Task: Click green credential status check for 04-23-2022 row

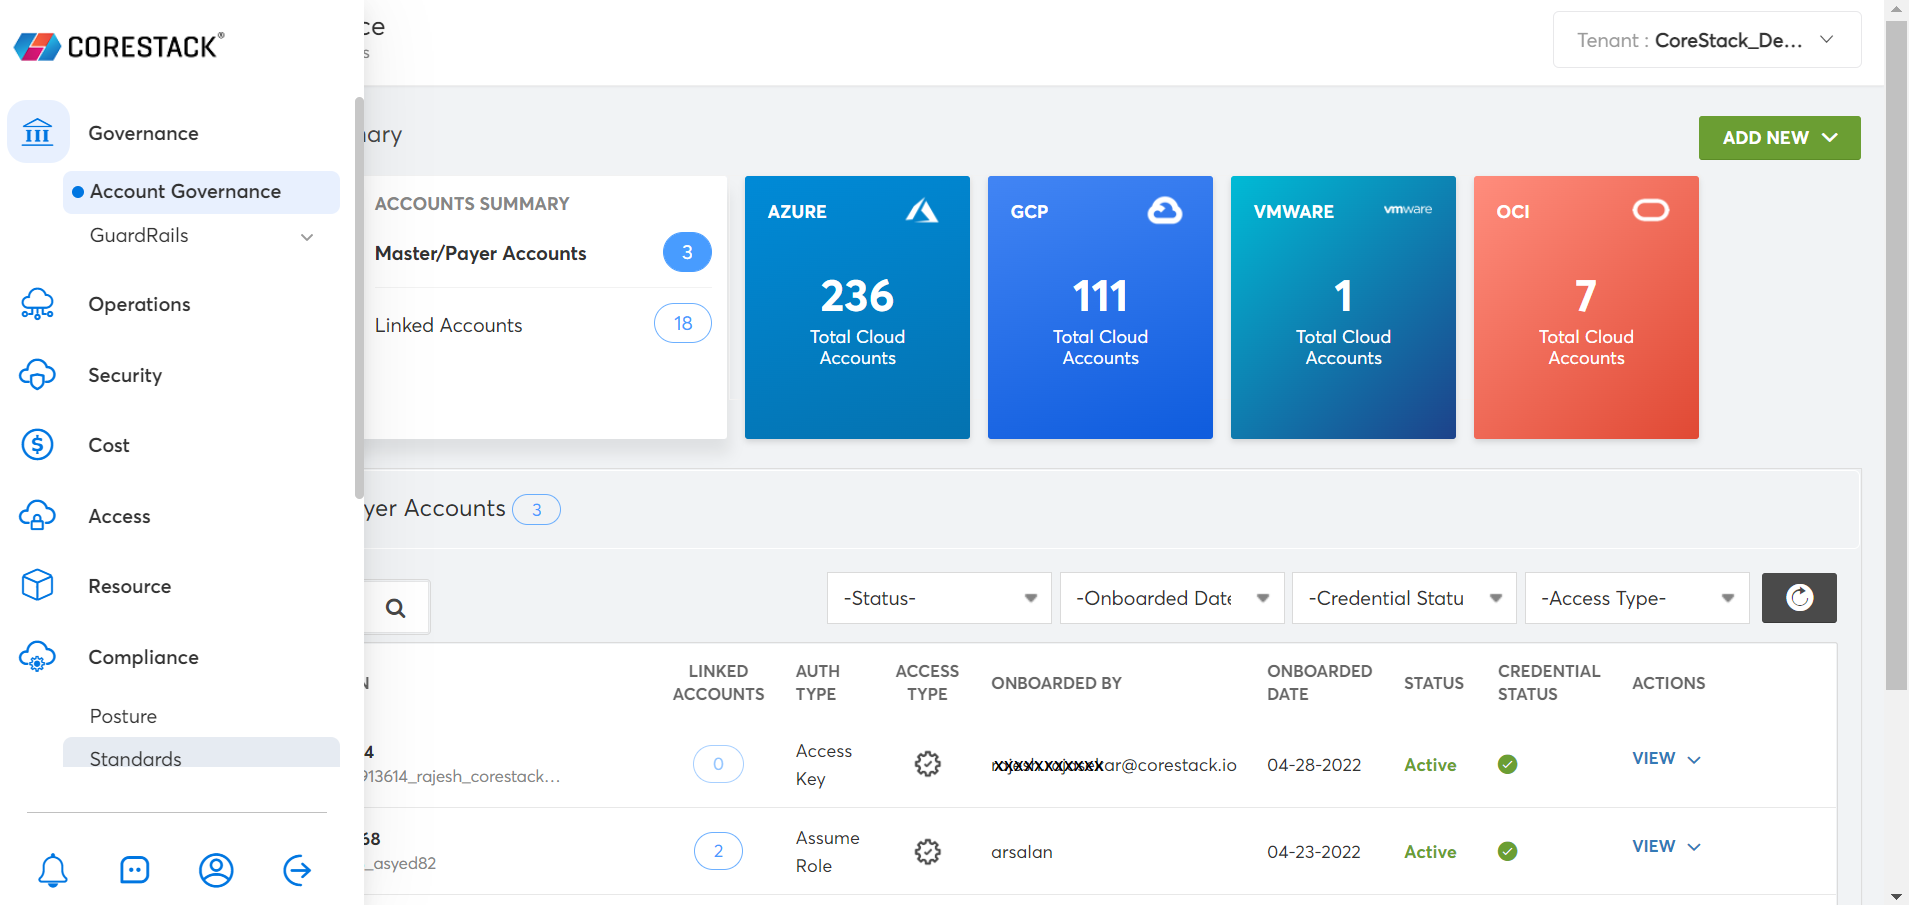Action: pos(1508,852)
